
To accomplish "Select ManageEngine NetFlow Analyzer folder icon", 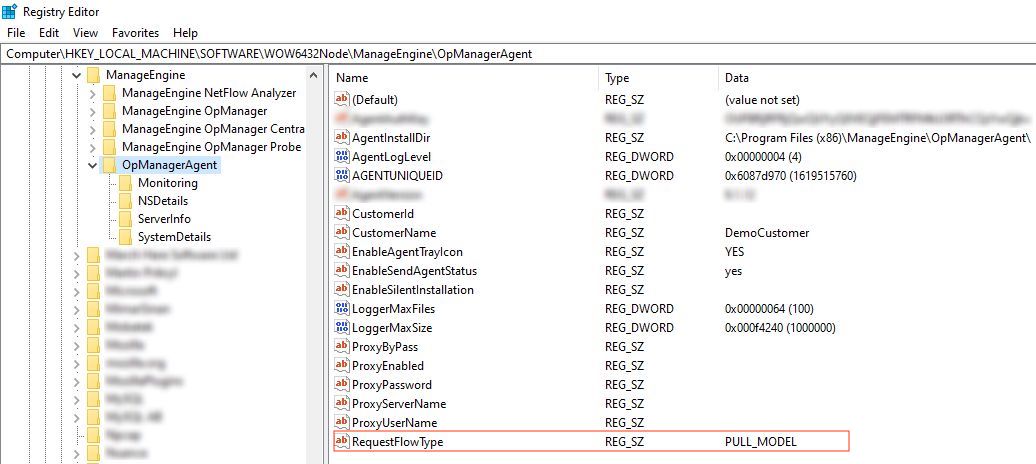I will [x=110, y=93].
